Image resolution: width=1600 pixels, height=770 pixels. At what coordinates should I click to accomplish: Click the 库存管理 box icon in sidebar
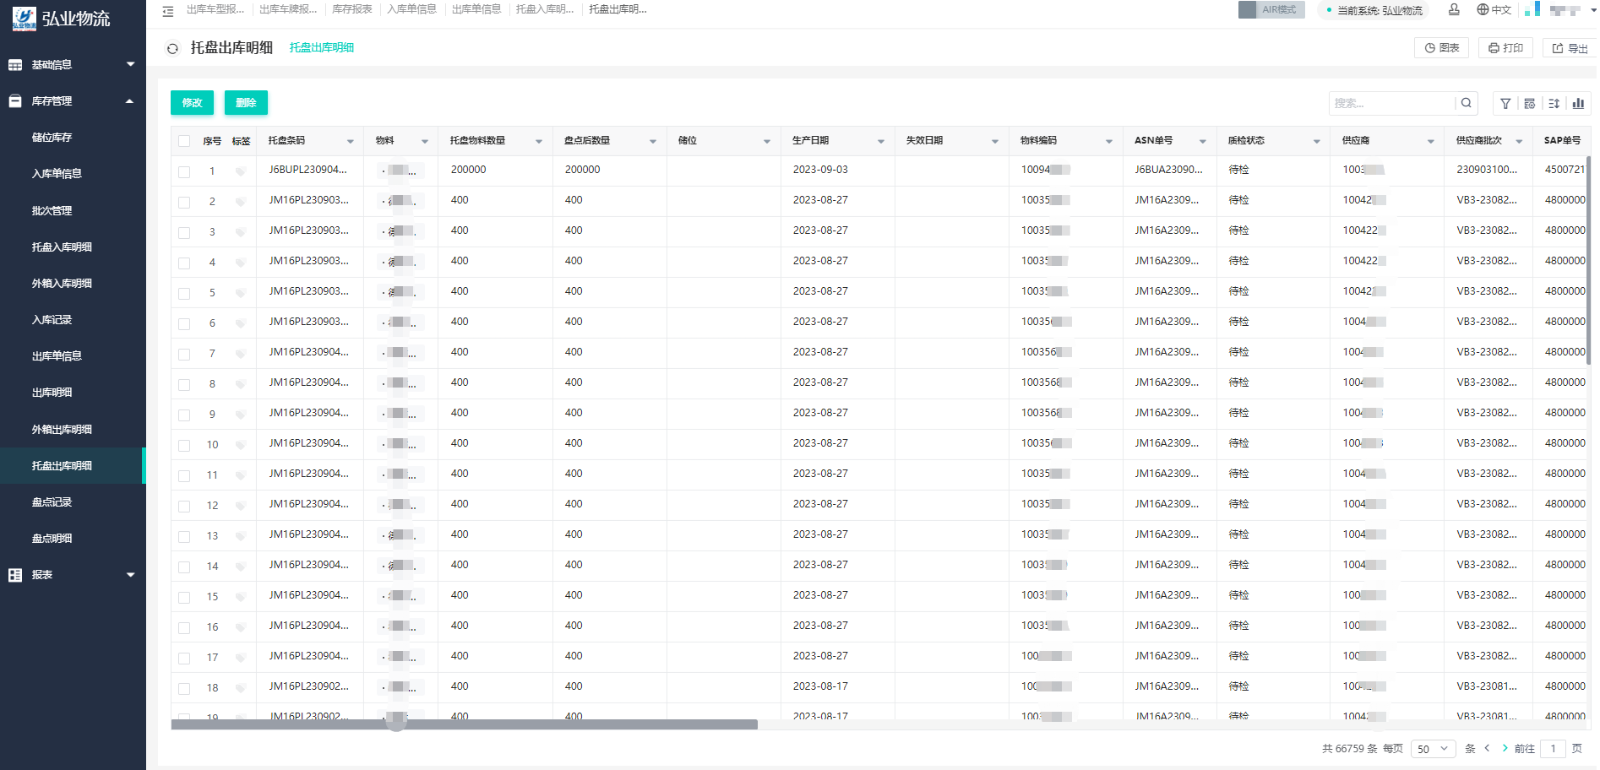coord(15,101)
